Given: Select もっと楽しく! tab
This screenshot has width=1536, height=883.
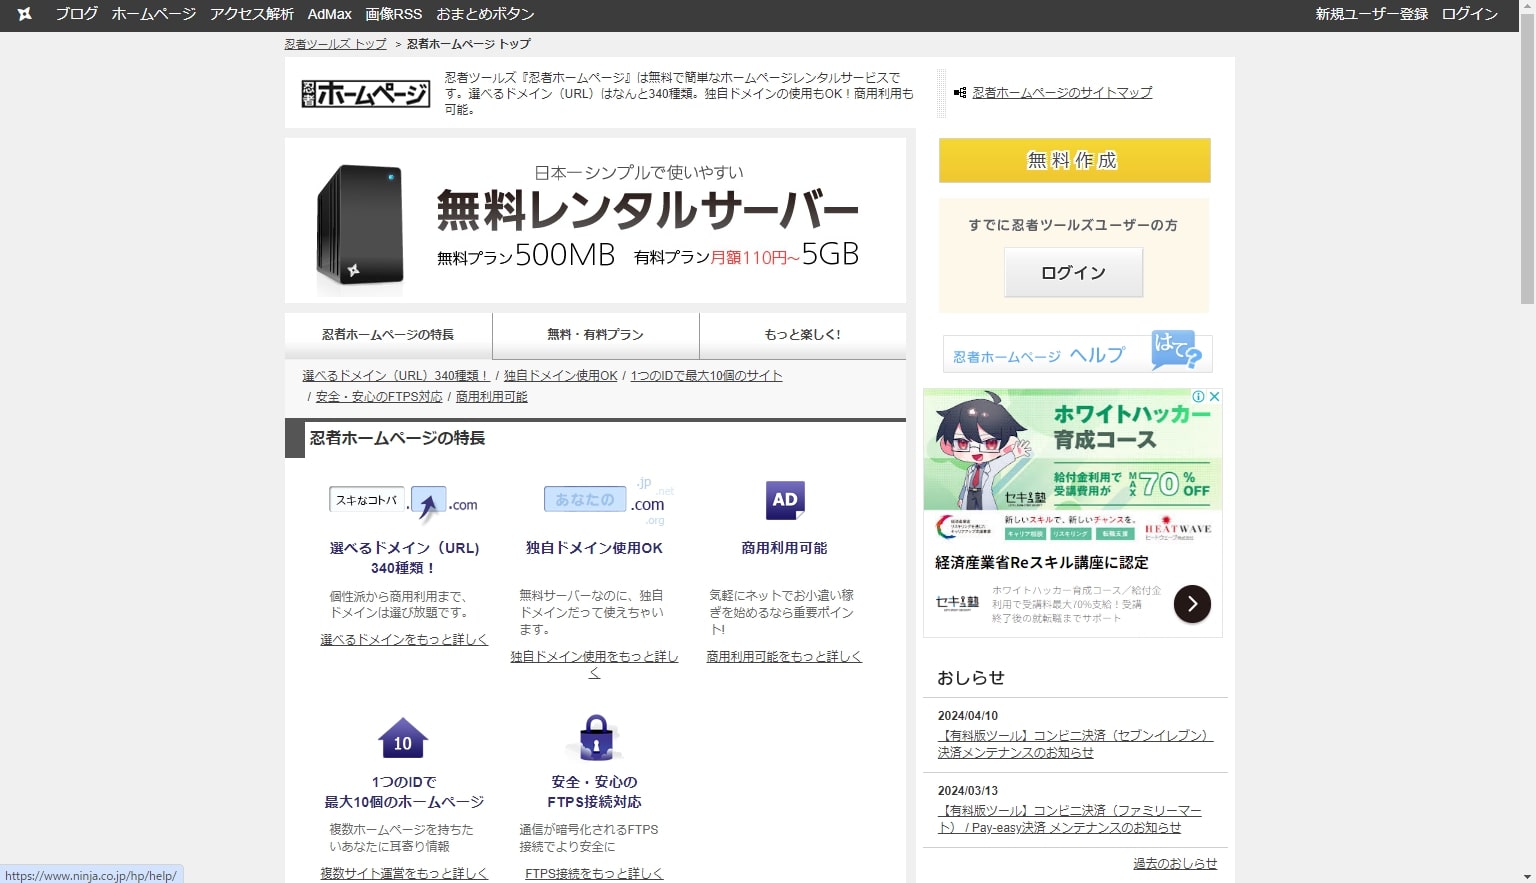Looking at the screenshot, I should coord(803,335).
